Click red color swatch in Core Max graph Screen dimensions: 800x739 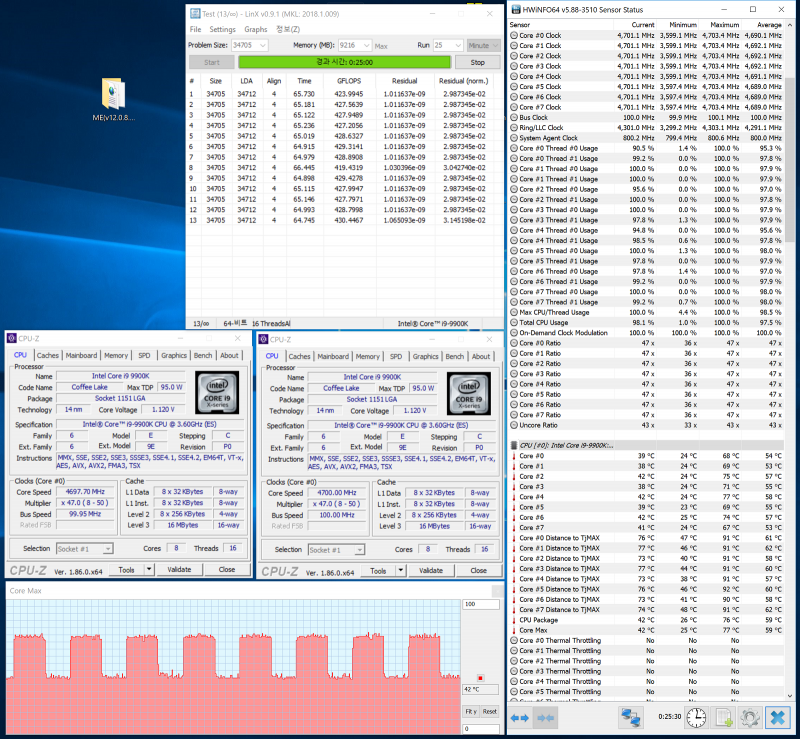tap(480, 678)
